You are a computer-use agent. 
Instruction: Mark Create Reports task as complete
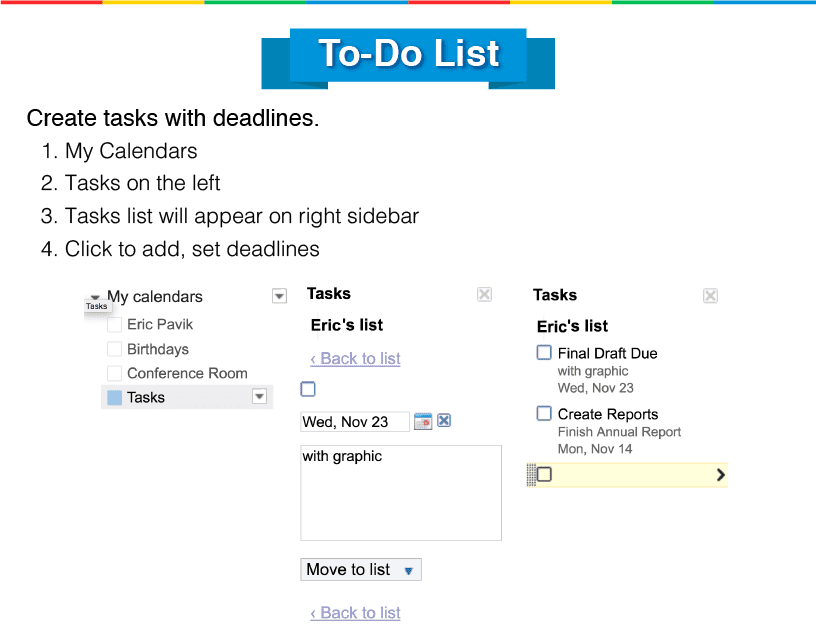(544, 413)
